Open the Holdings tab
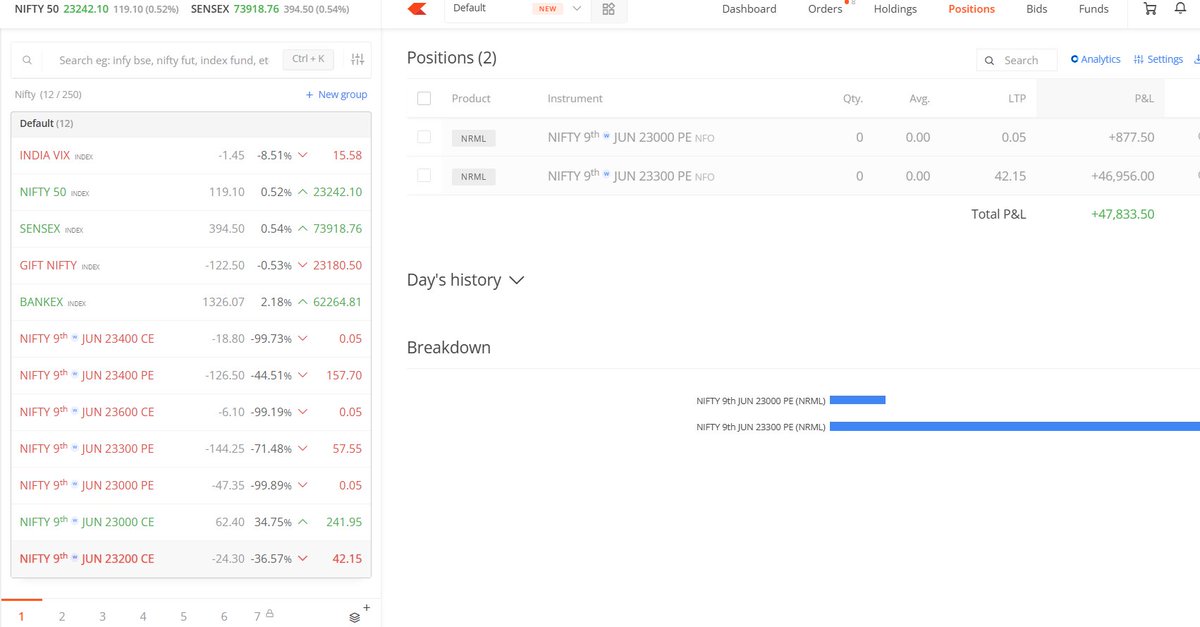The image size is (1200, 627). pyautogui.click(x=895, y=9)
